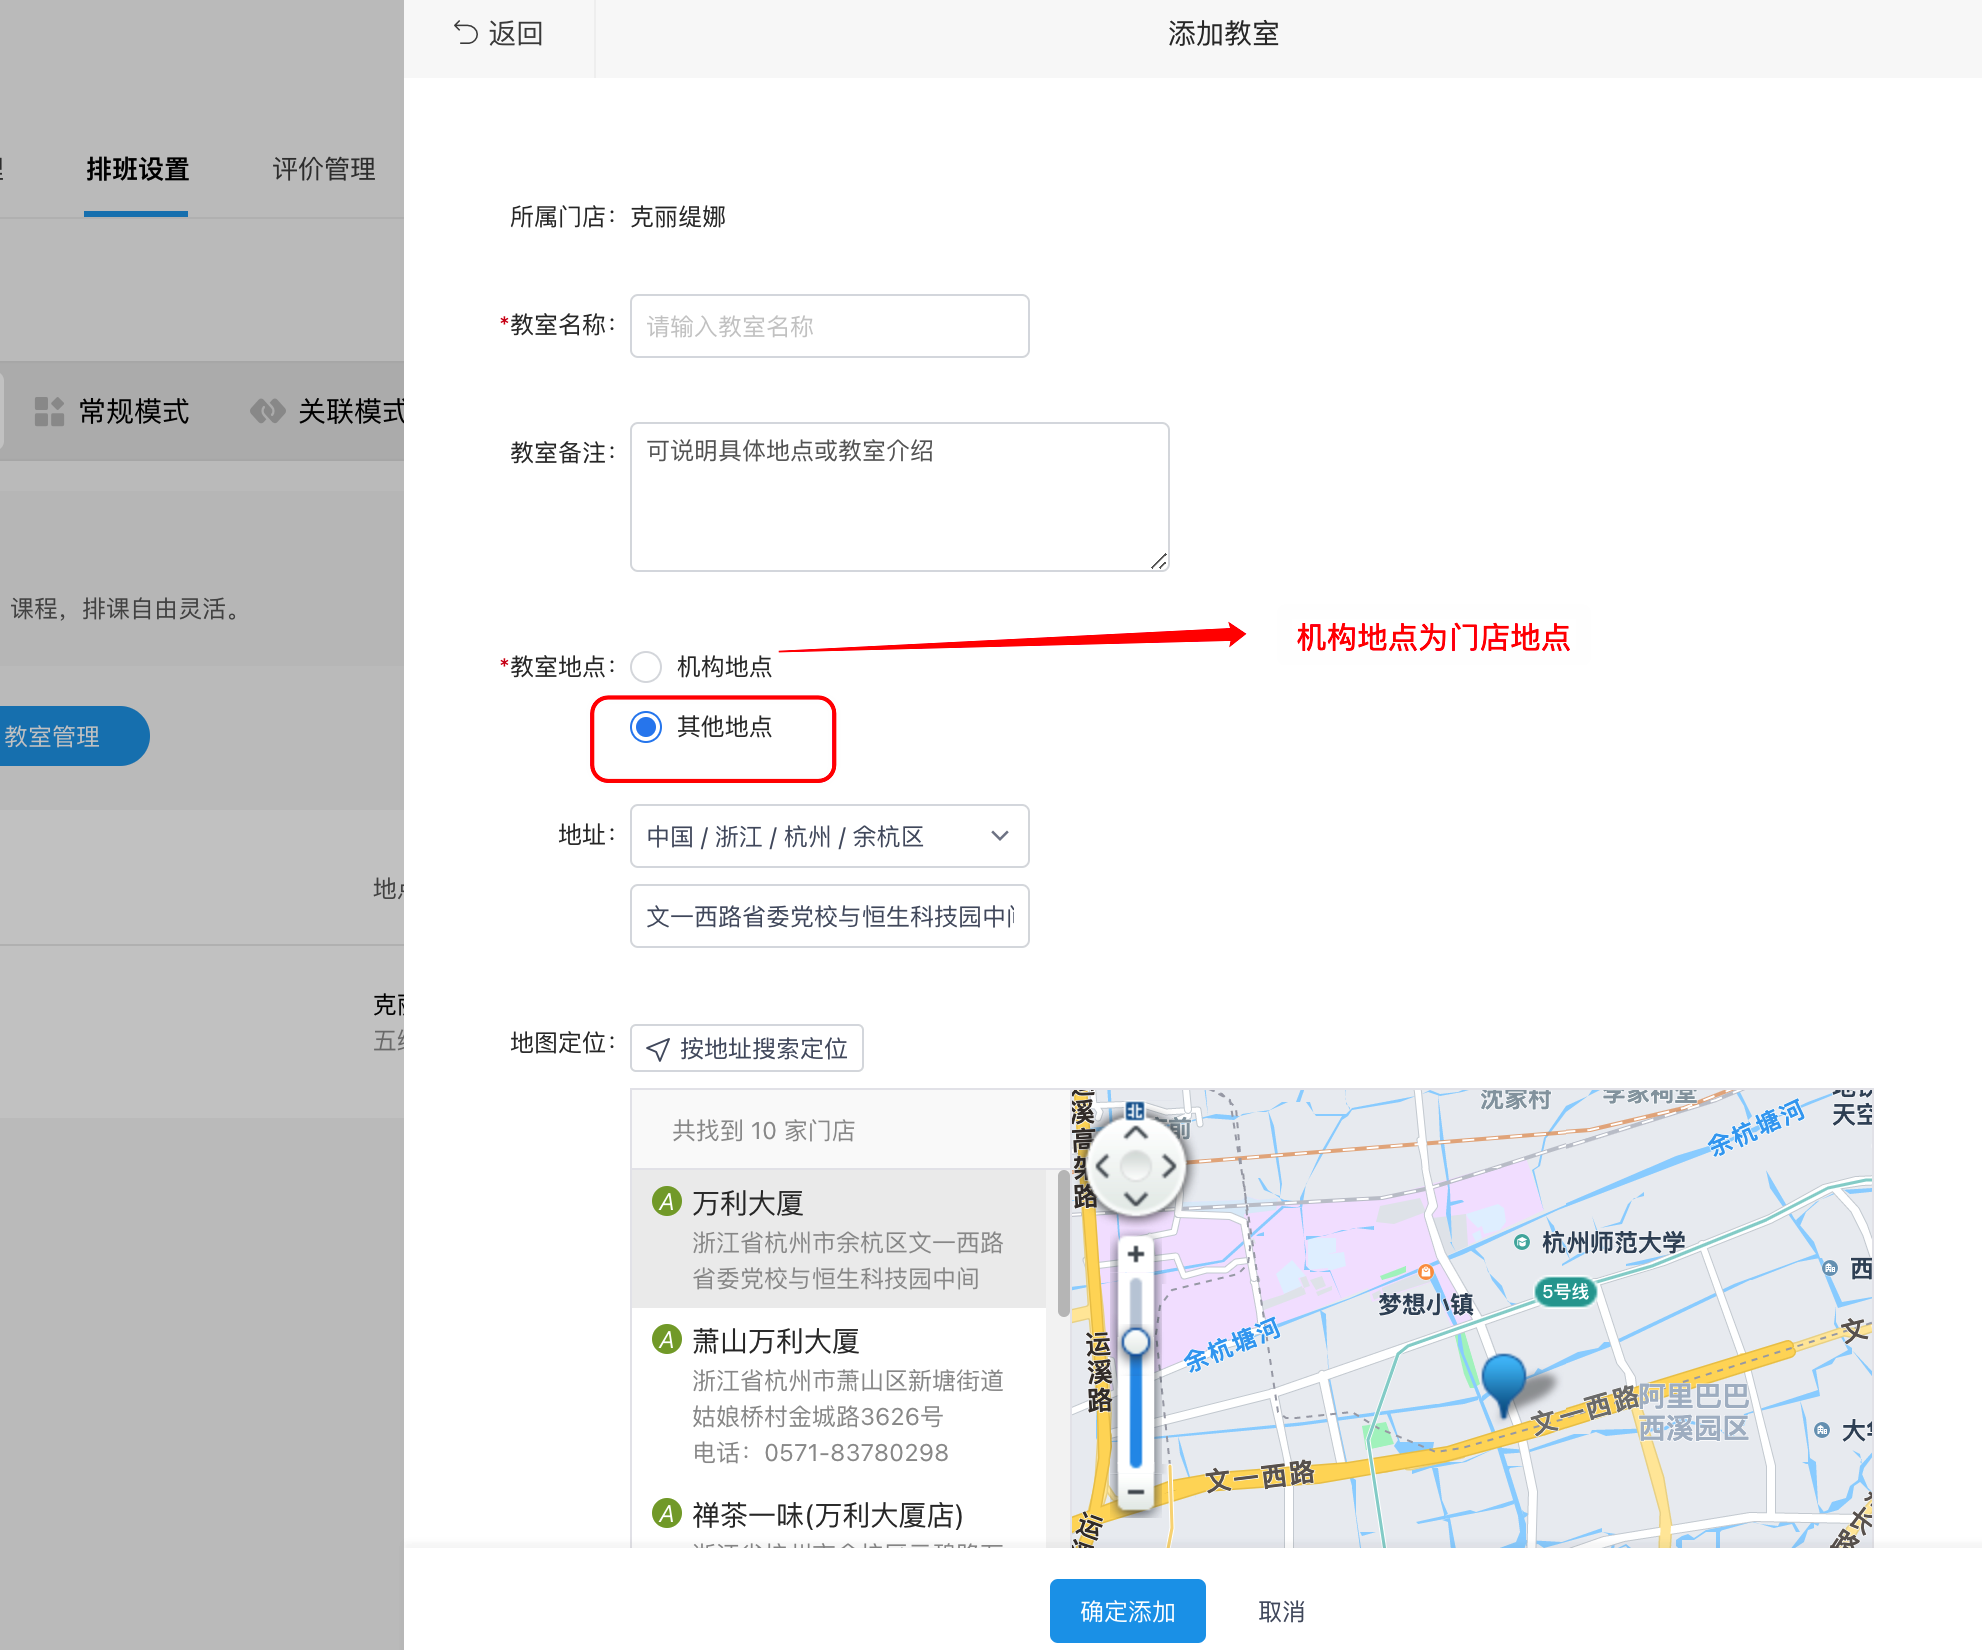Open the 中国/浙江/杭州/余杭区 address dropdown
This screenshot has height=1650, width=1982.
(829, 836)
